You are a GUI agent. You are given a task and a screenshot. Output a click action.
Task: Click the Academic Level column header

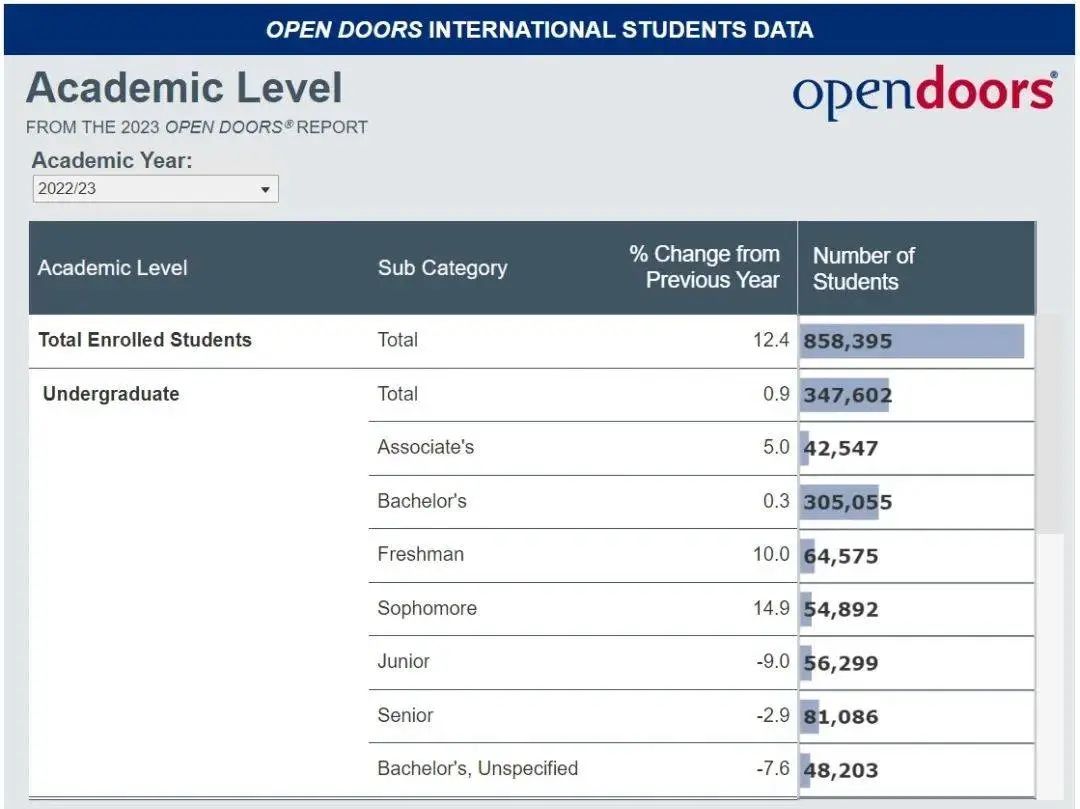click(112, 268)
